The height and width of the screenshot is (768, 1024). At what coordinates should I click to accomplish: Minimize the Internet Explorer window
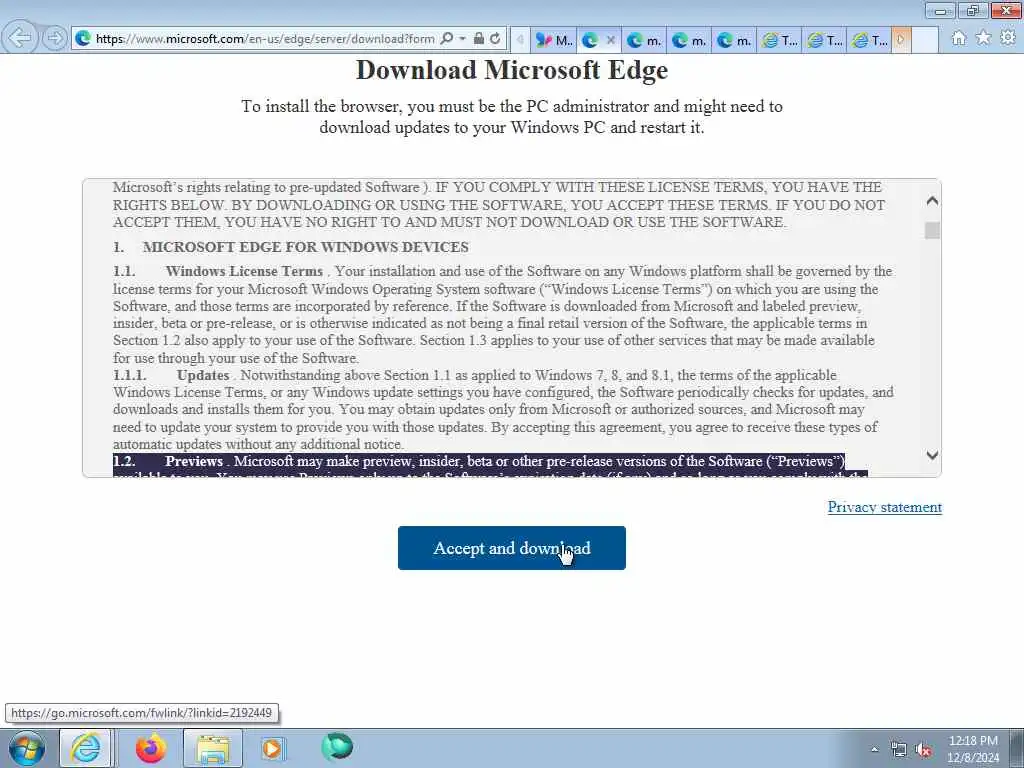(941, 10)
